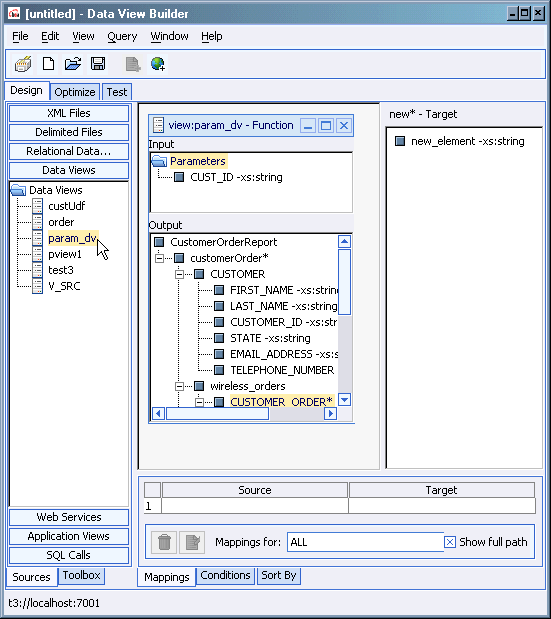The height and width of the screenshot is (619, 551).
Task: Click the V_SRC data view icon
Action: 37,286
